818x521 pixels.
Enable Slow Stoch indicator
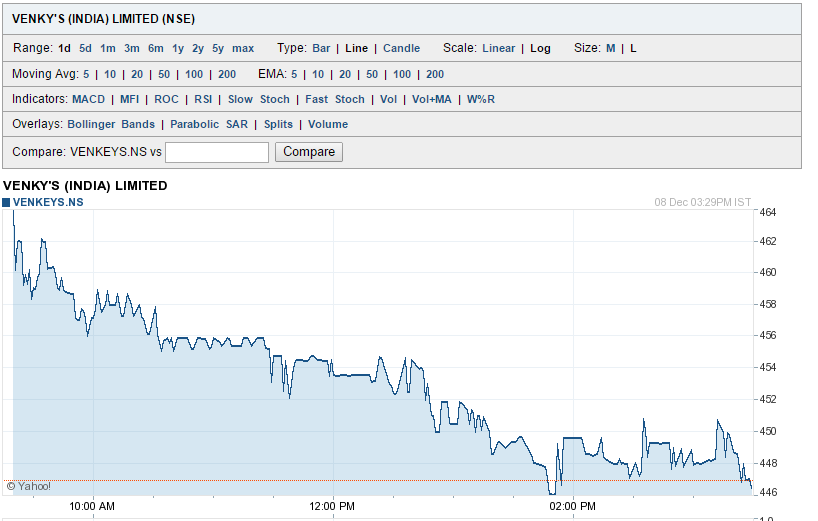(259, 100)
